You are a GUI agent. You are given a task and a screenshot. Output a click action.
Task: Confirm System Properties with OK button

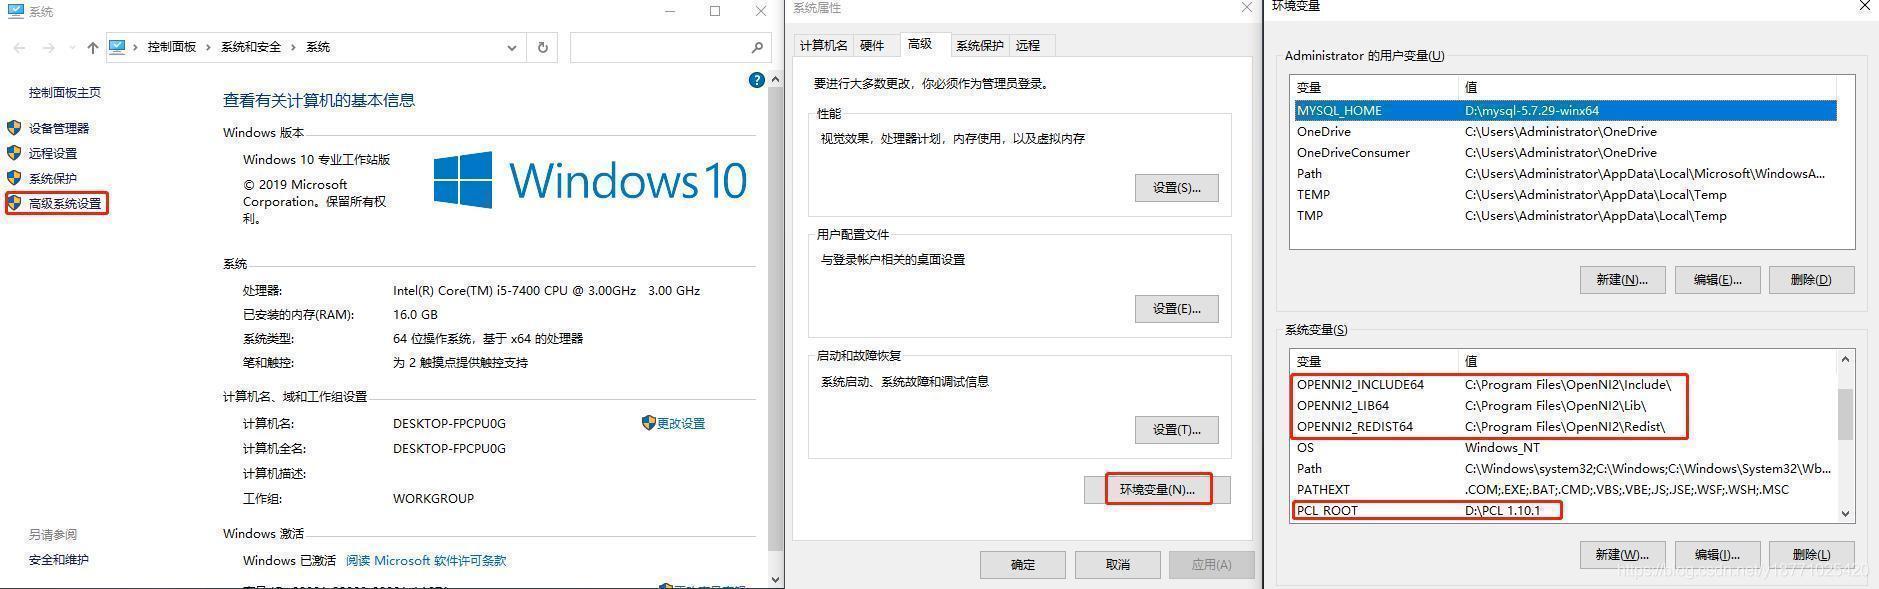(1022, 564)
